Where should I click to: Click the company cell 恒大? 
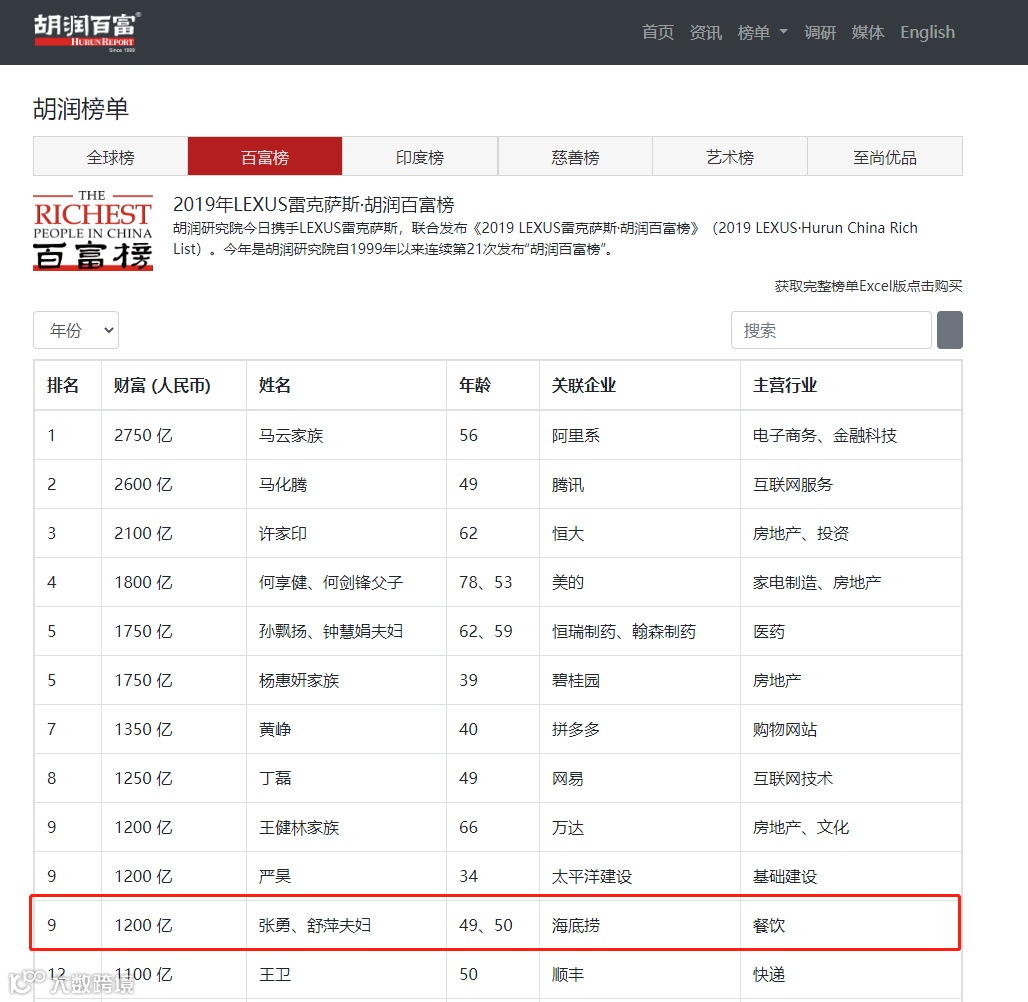[568, 533]
